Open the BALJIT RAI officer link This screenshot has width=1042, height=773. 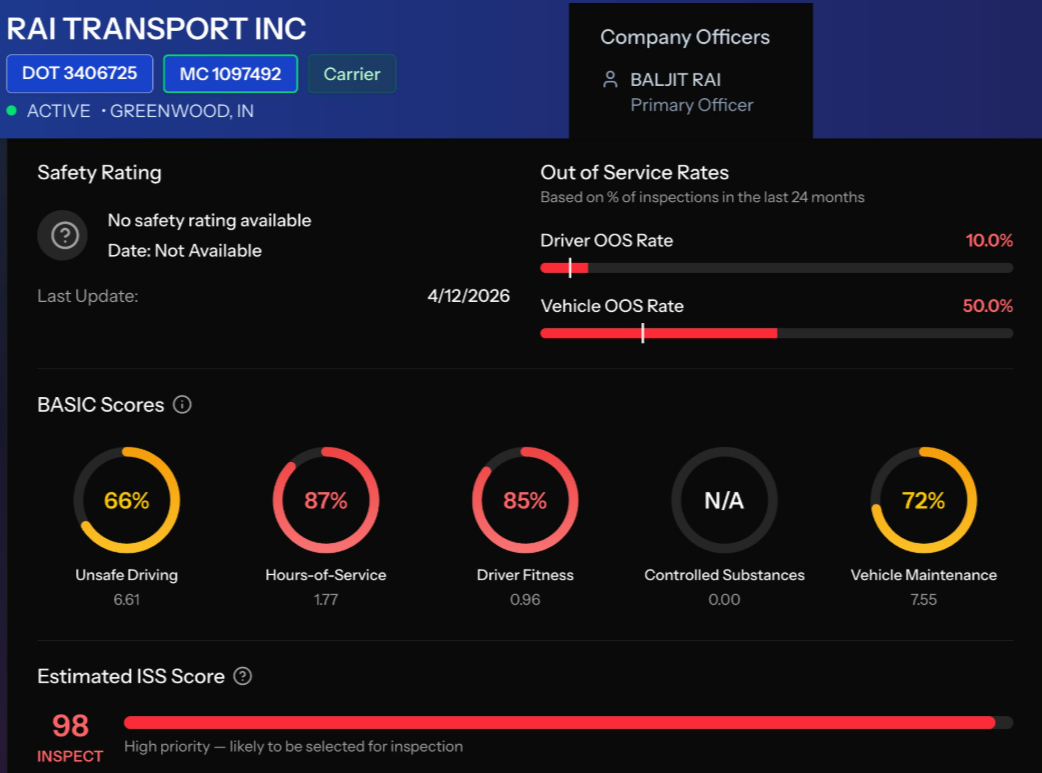coord(675,80)
